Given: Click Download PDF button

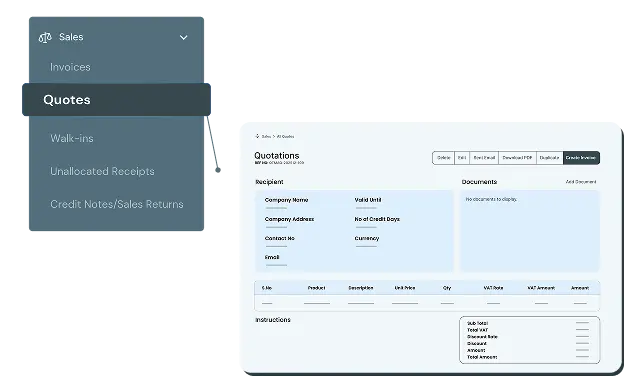Looking at the screenshot, I should pyautogui.click(x=517, y=158).
